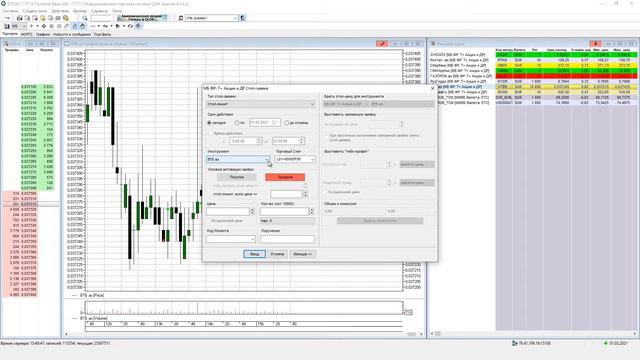Click the red 'Продажа' button
The height and width of the screenshot is (360, 640).
pyautogui.click(x=285, y=177)
